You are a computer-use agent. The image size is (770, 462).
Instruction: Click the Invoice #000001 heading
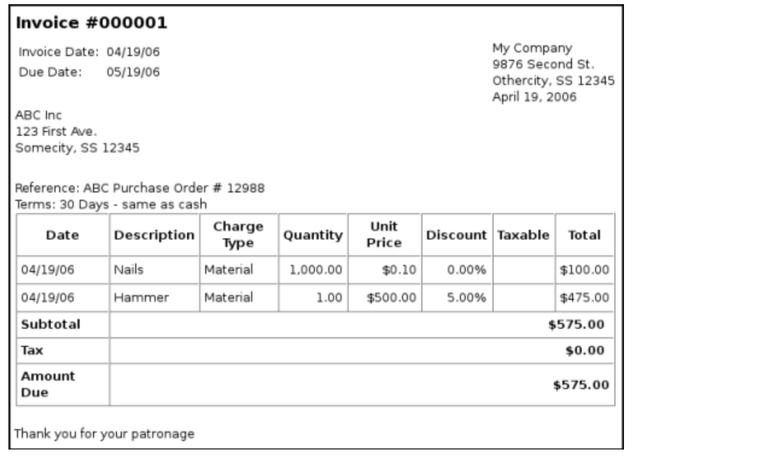pos(92,23)
